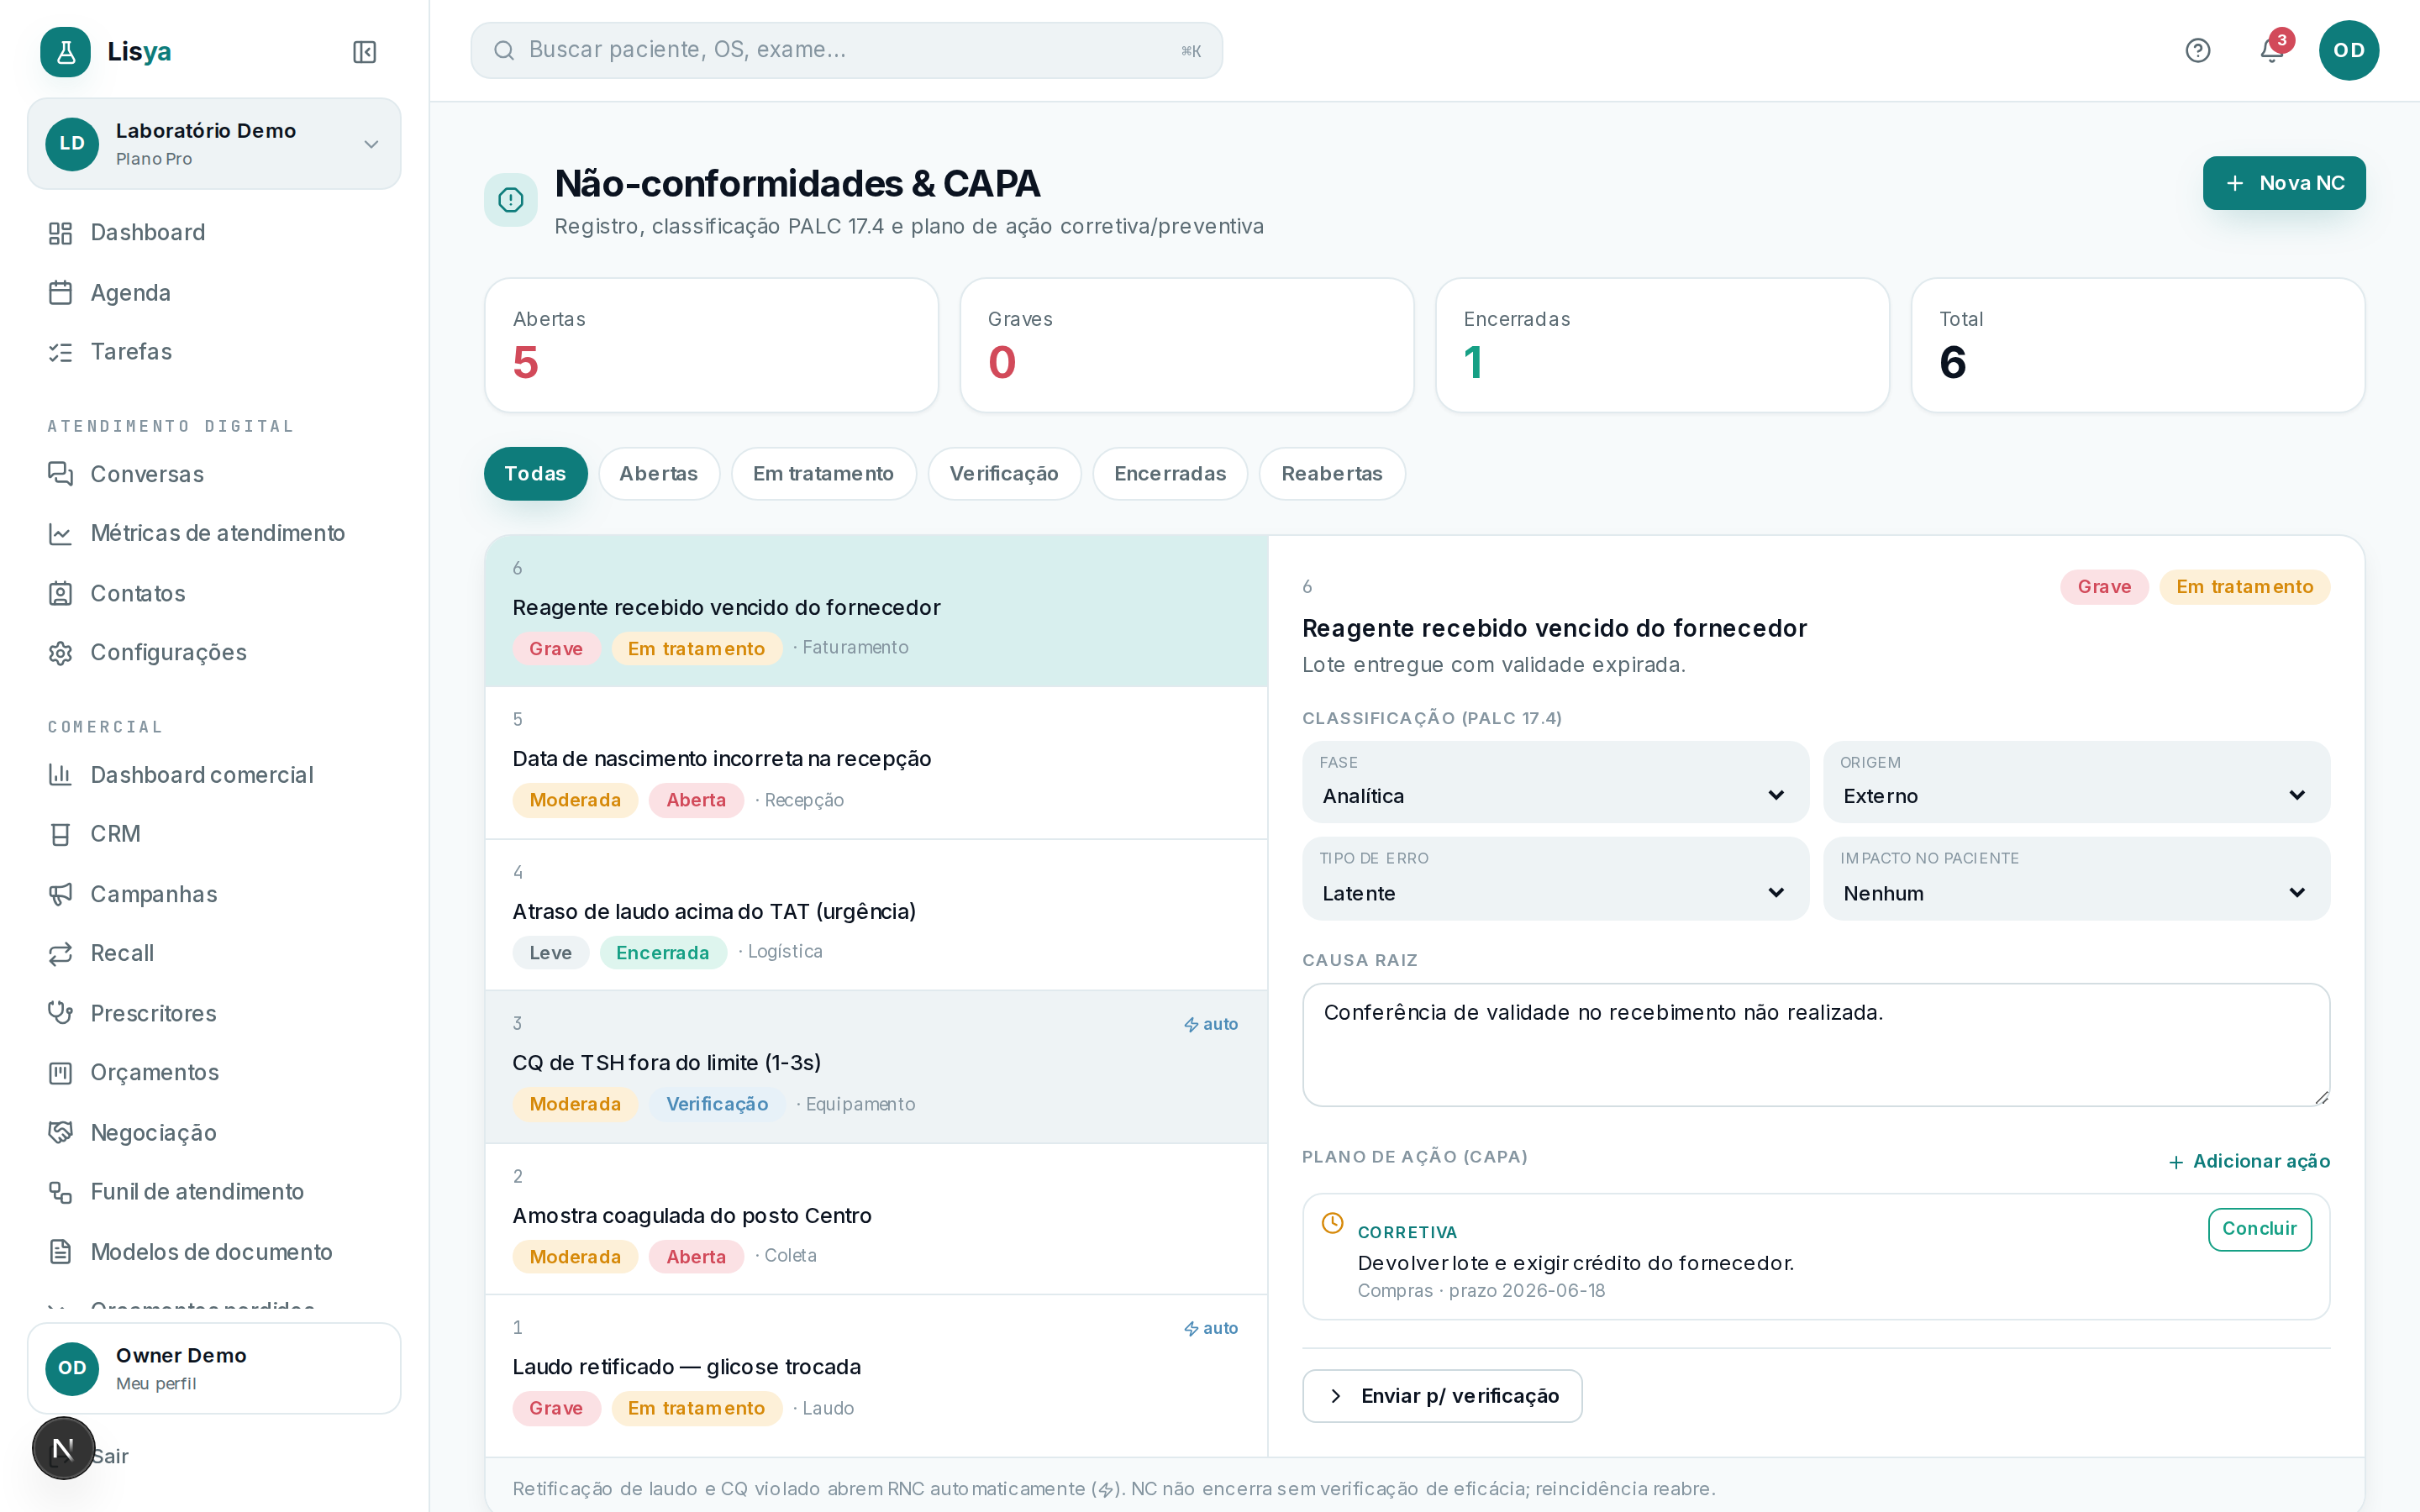
Task: Open the help question-mark icon
Action: click(x=2197, y=50)
